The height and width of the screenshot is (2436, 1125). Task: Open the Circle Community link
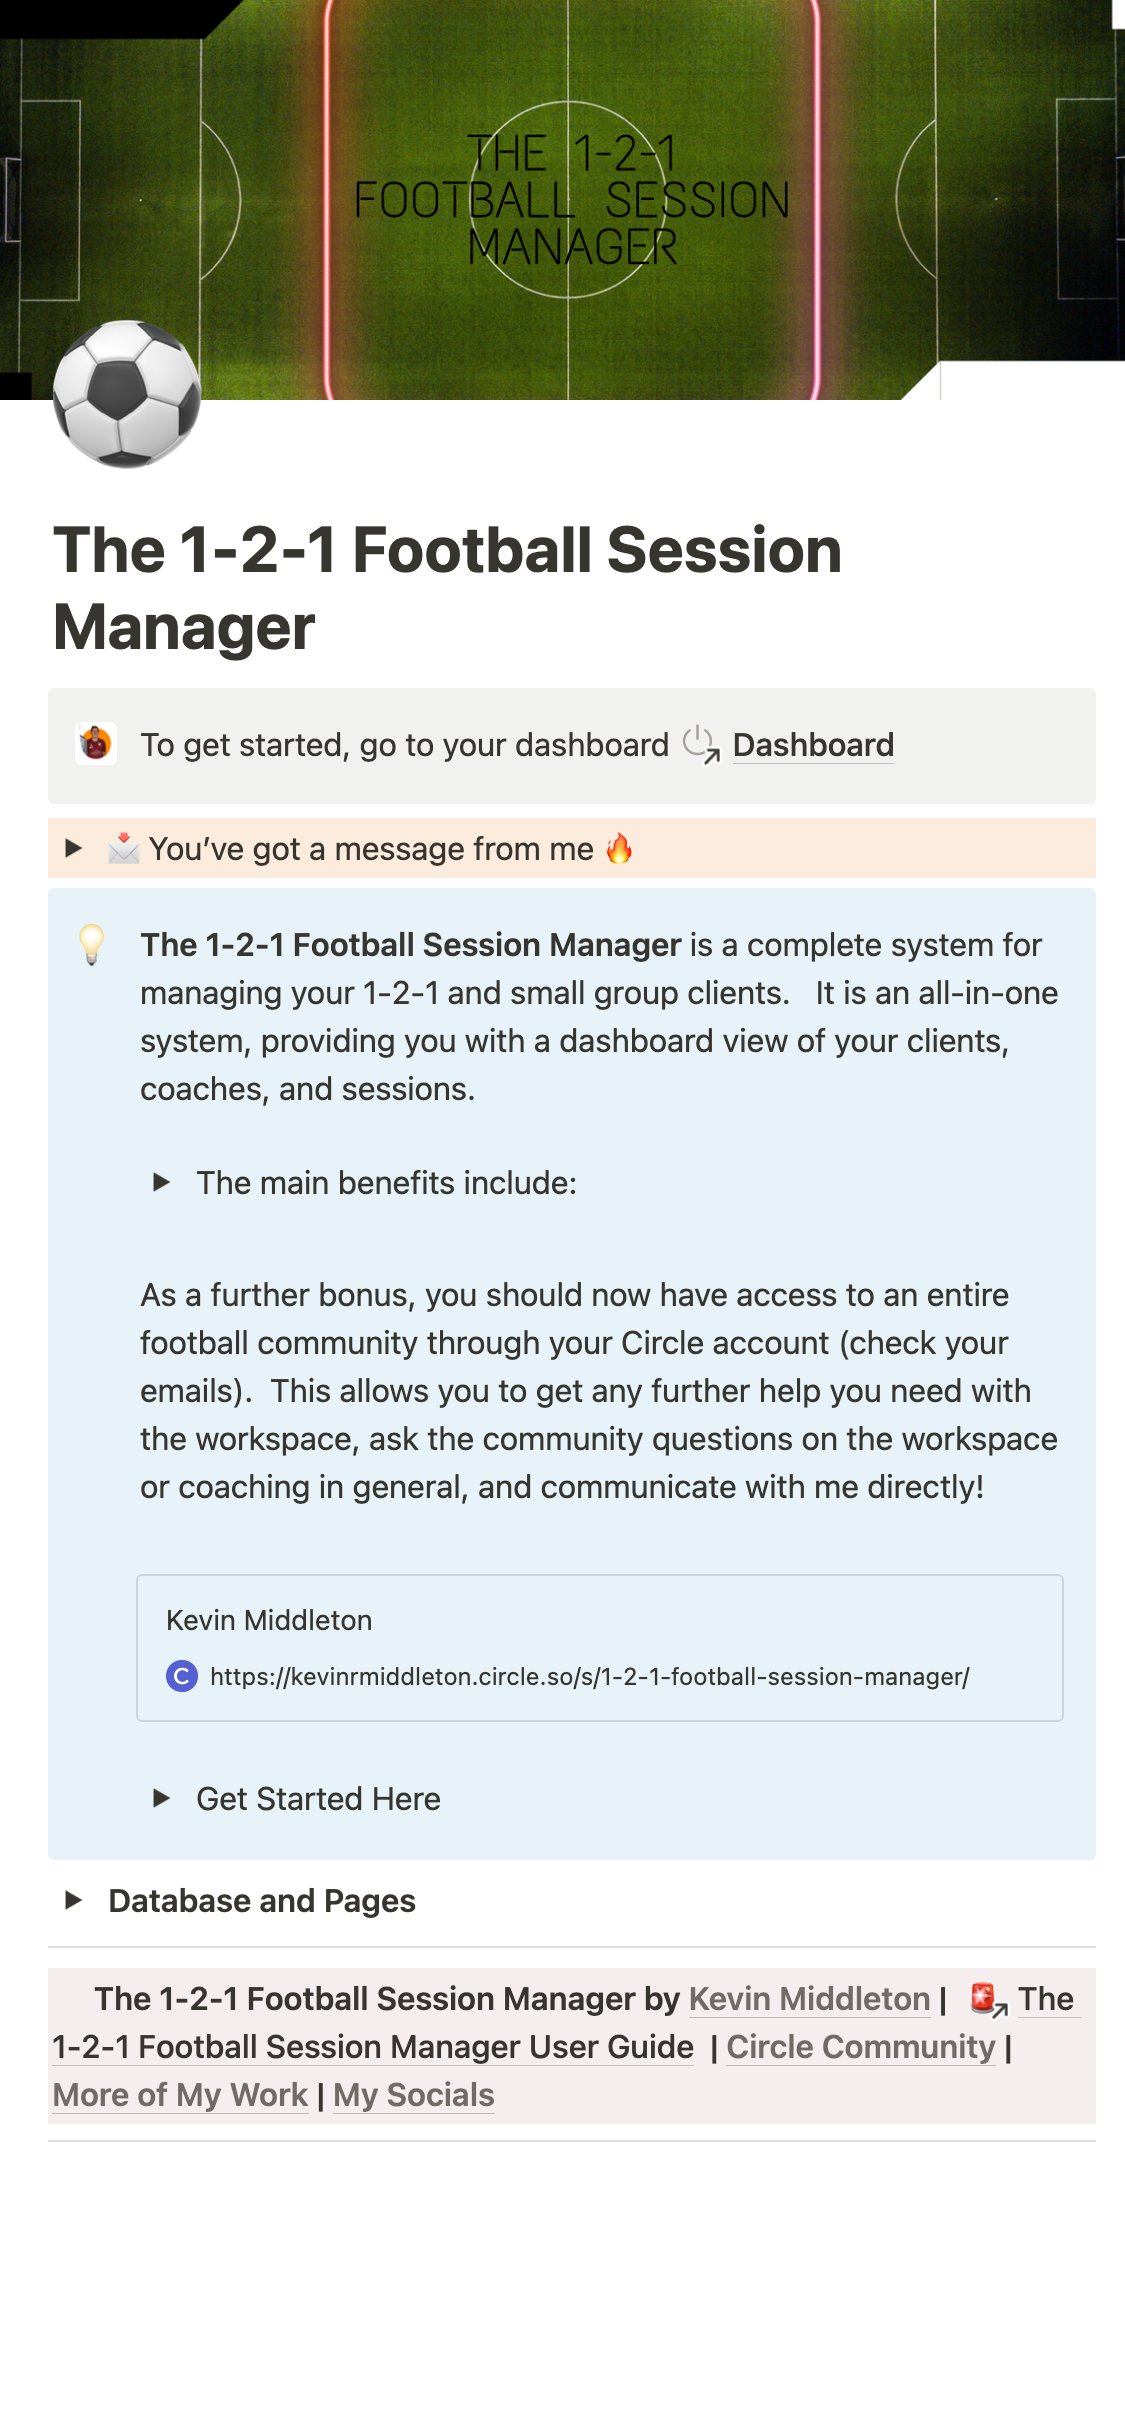click(860, 2047)
